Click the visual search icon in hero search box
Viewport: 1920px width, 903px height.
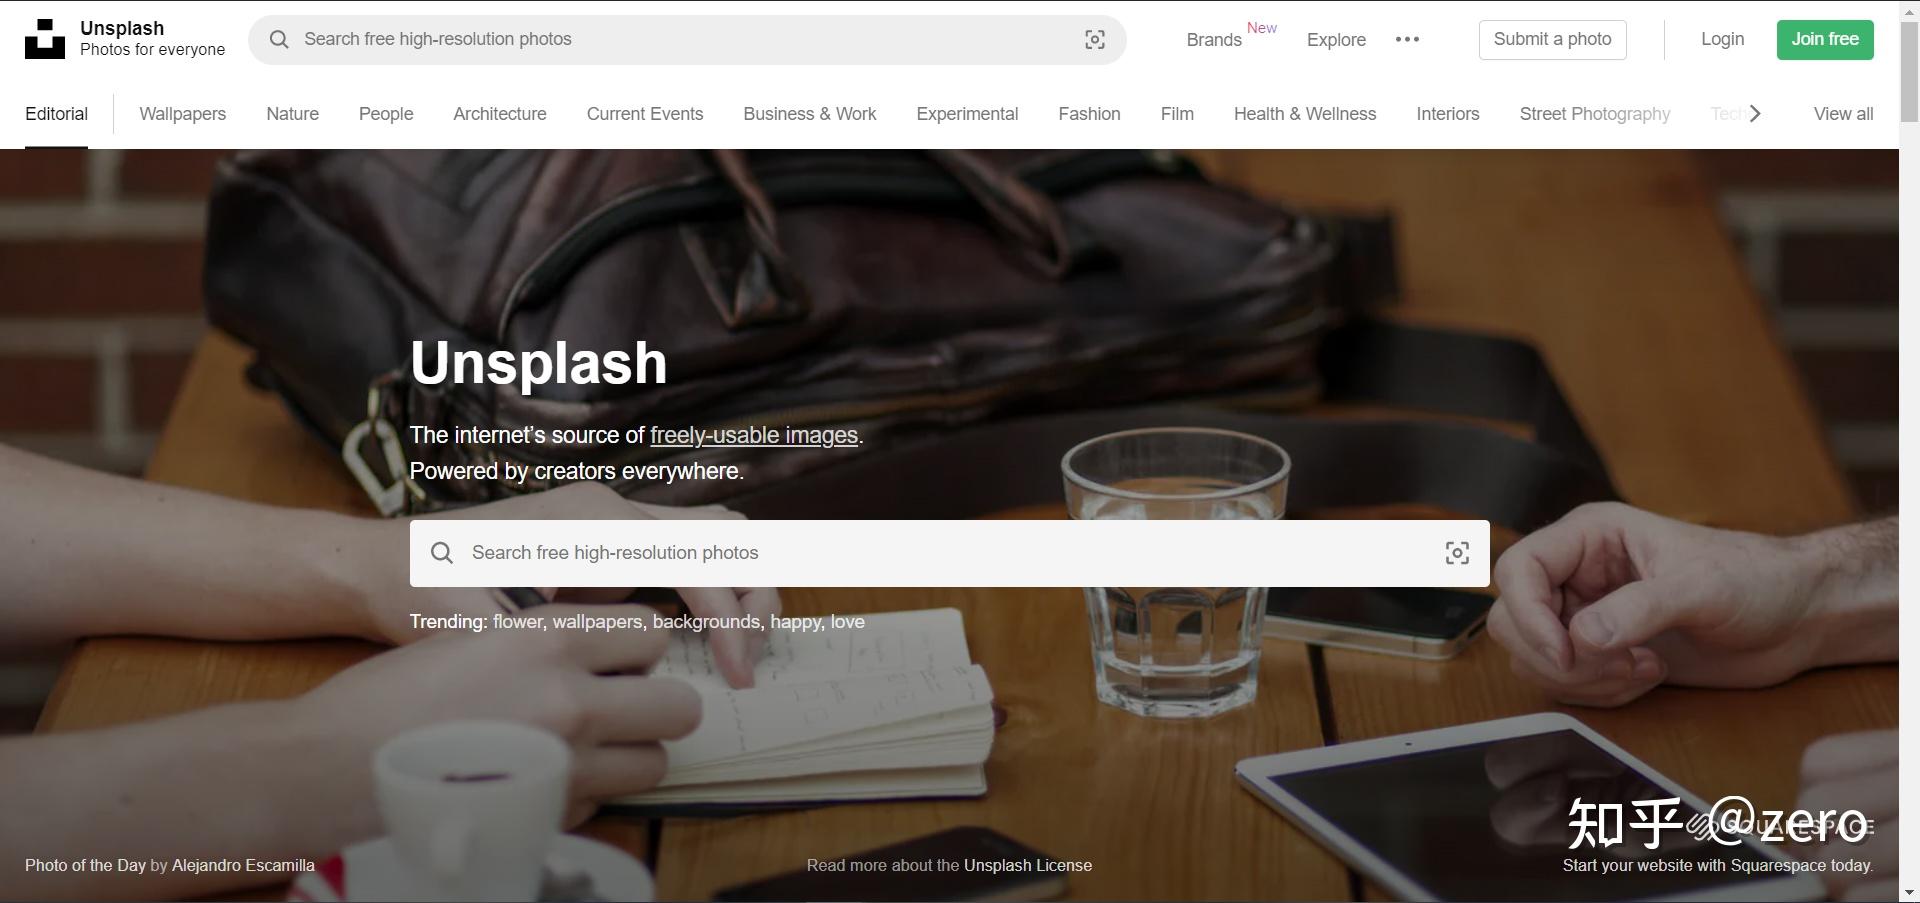(1457, 553)
